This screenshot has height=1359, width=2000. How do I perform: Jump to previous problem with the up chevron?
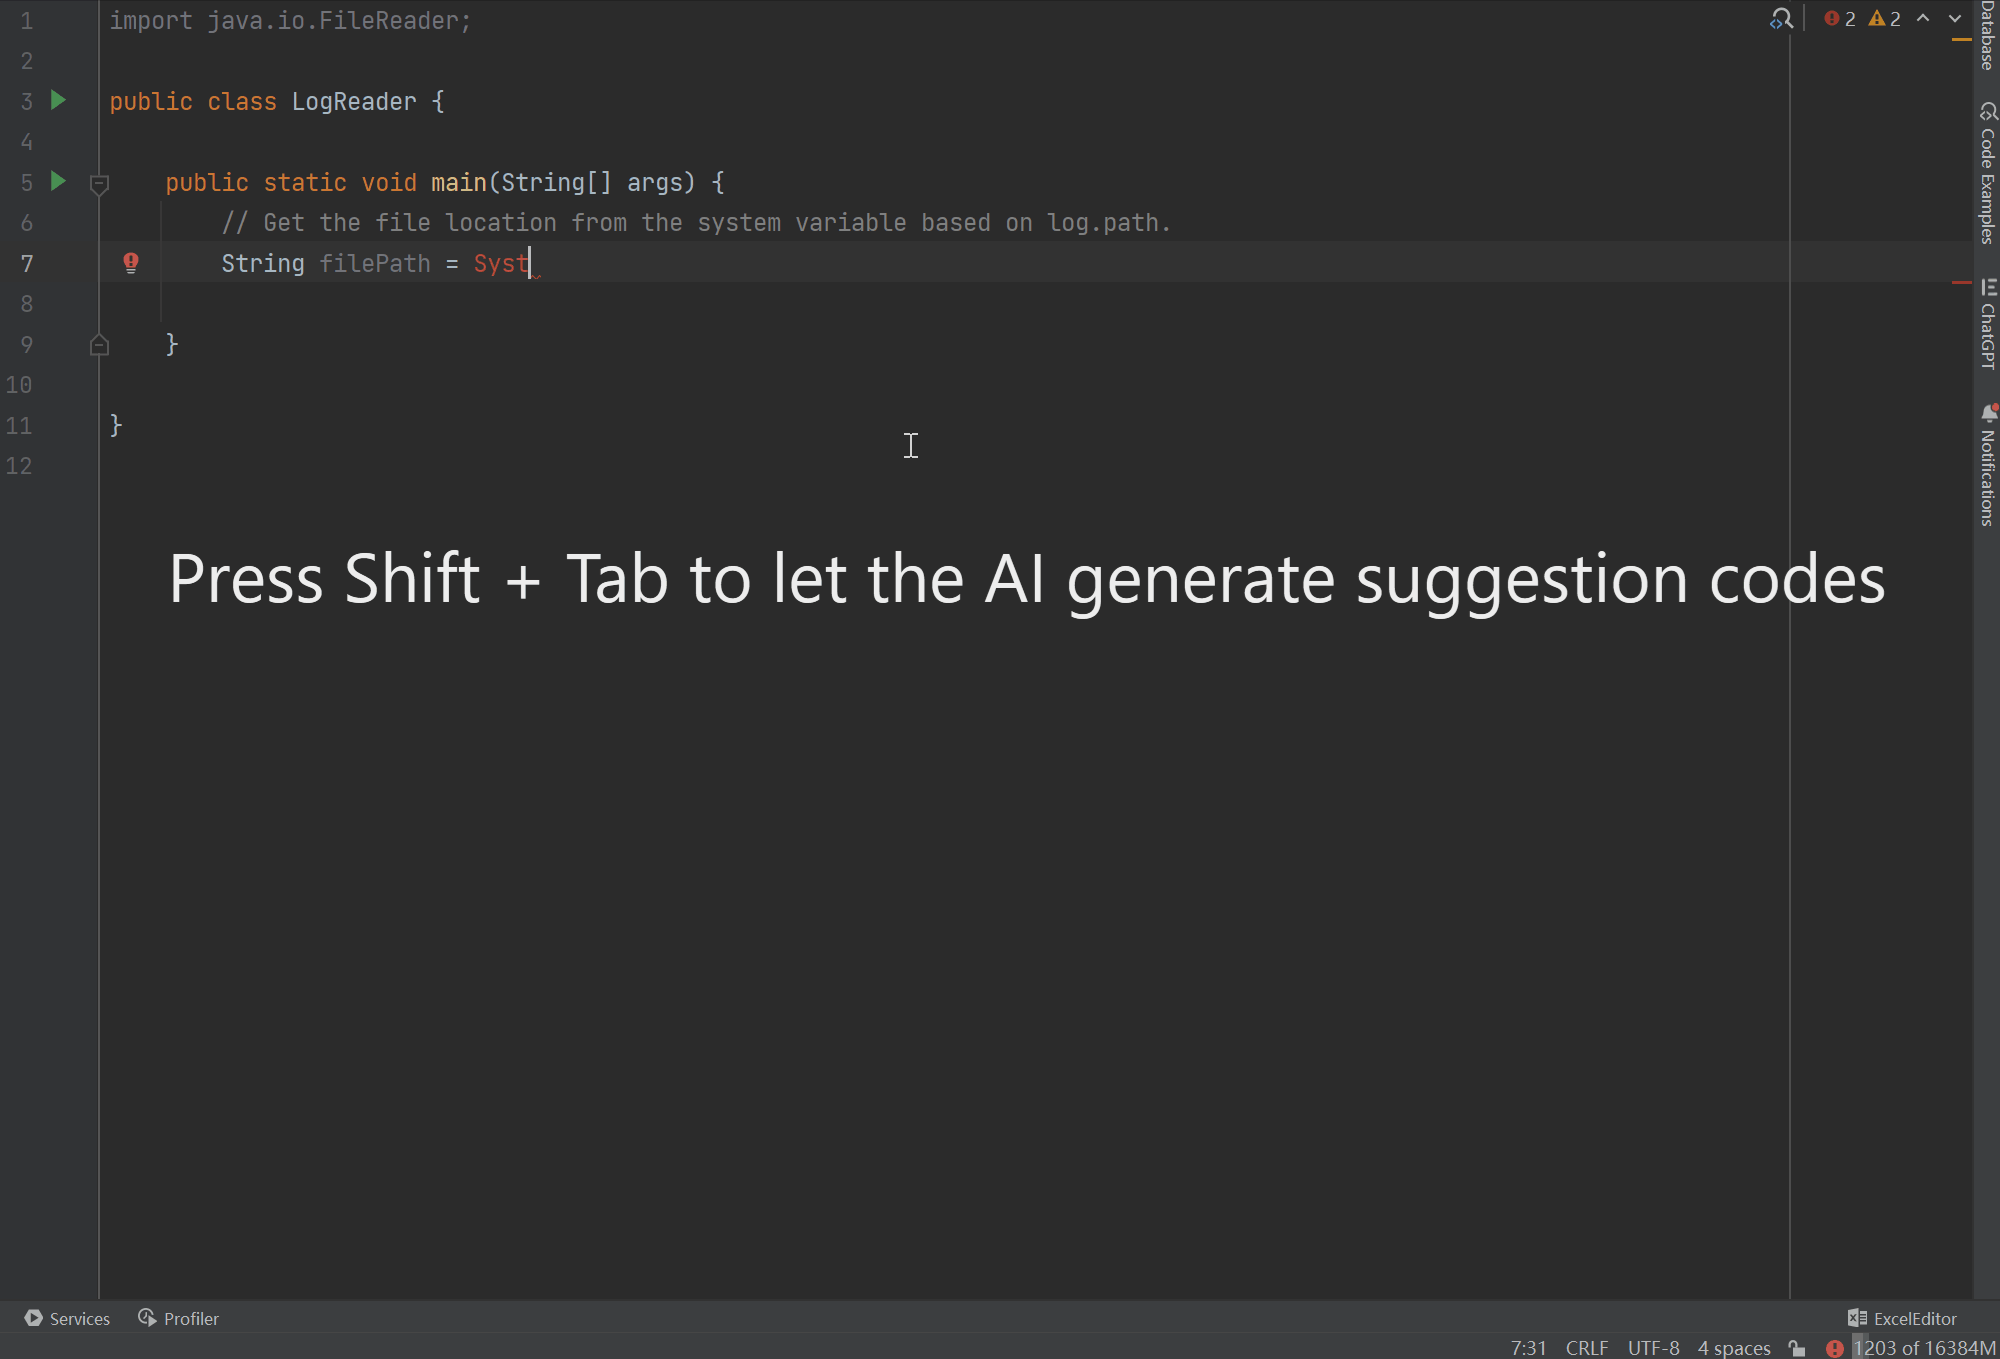pyautogui.click(x=1922, y=18)
